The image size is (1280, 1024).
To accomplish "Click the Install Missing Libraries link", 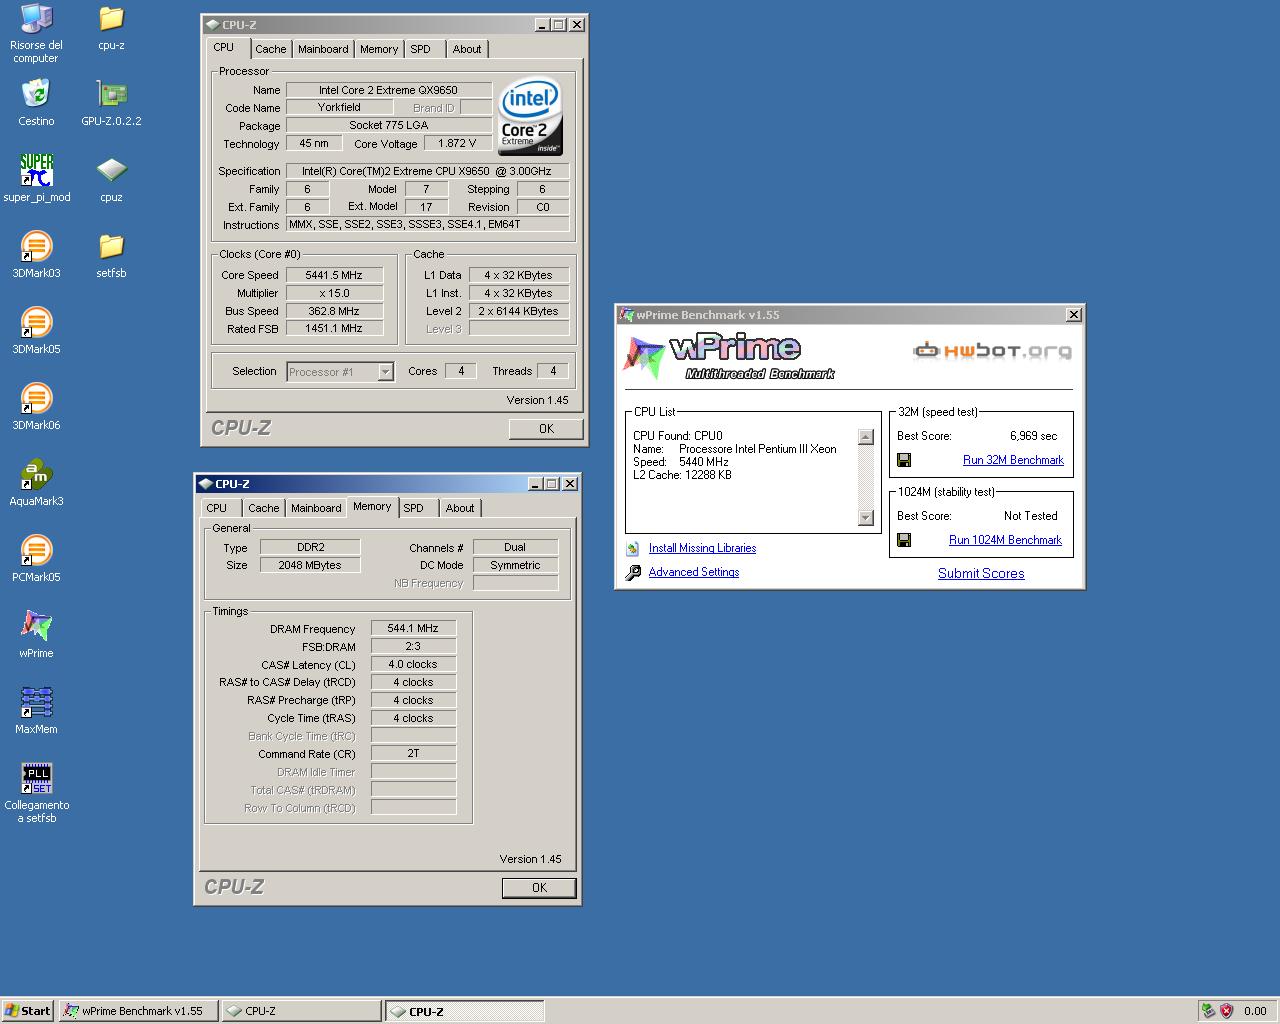I will tap(702, 548).
